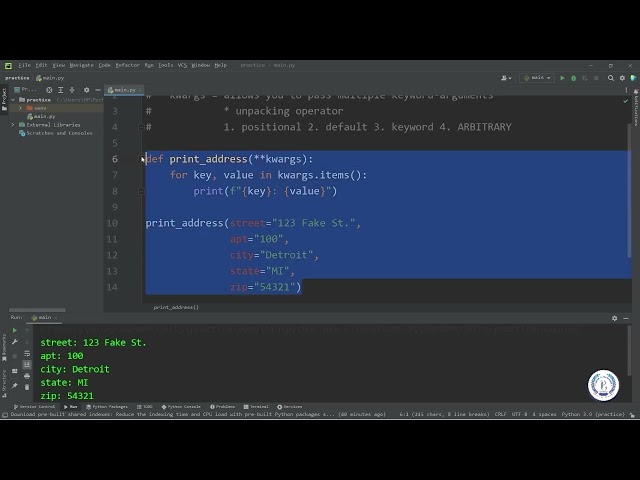This screenshot has width=640, height=480.
Task: Open the TODO tool window
Action: tap(144, 407)
